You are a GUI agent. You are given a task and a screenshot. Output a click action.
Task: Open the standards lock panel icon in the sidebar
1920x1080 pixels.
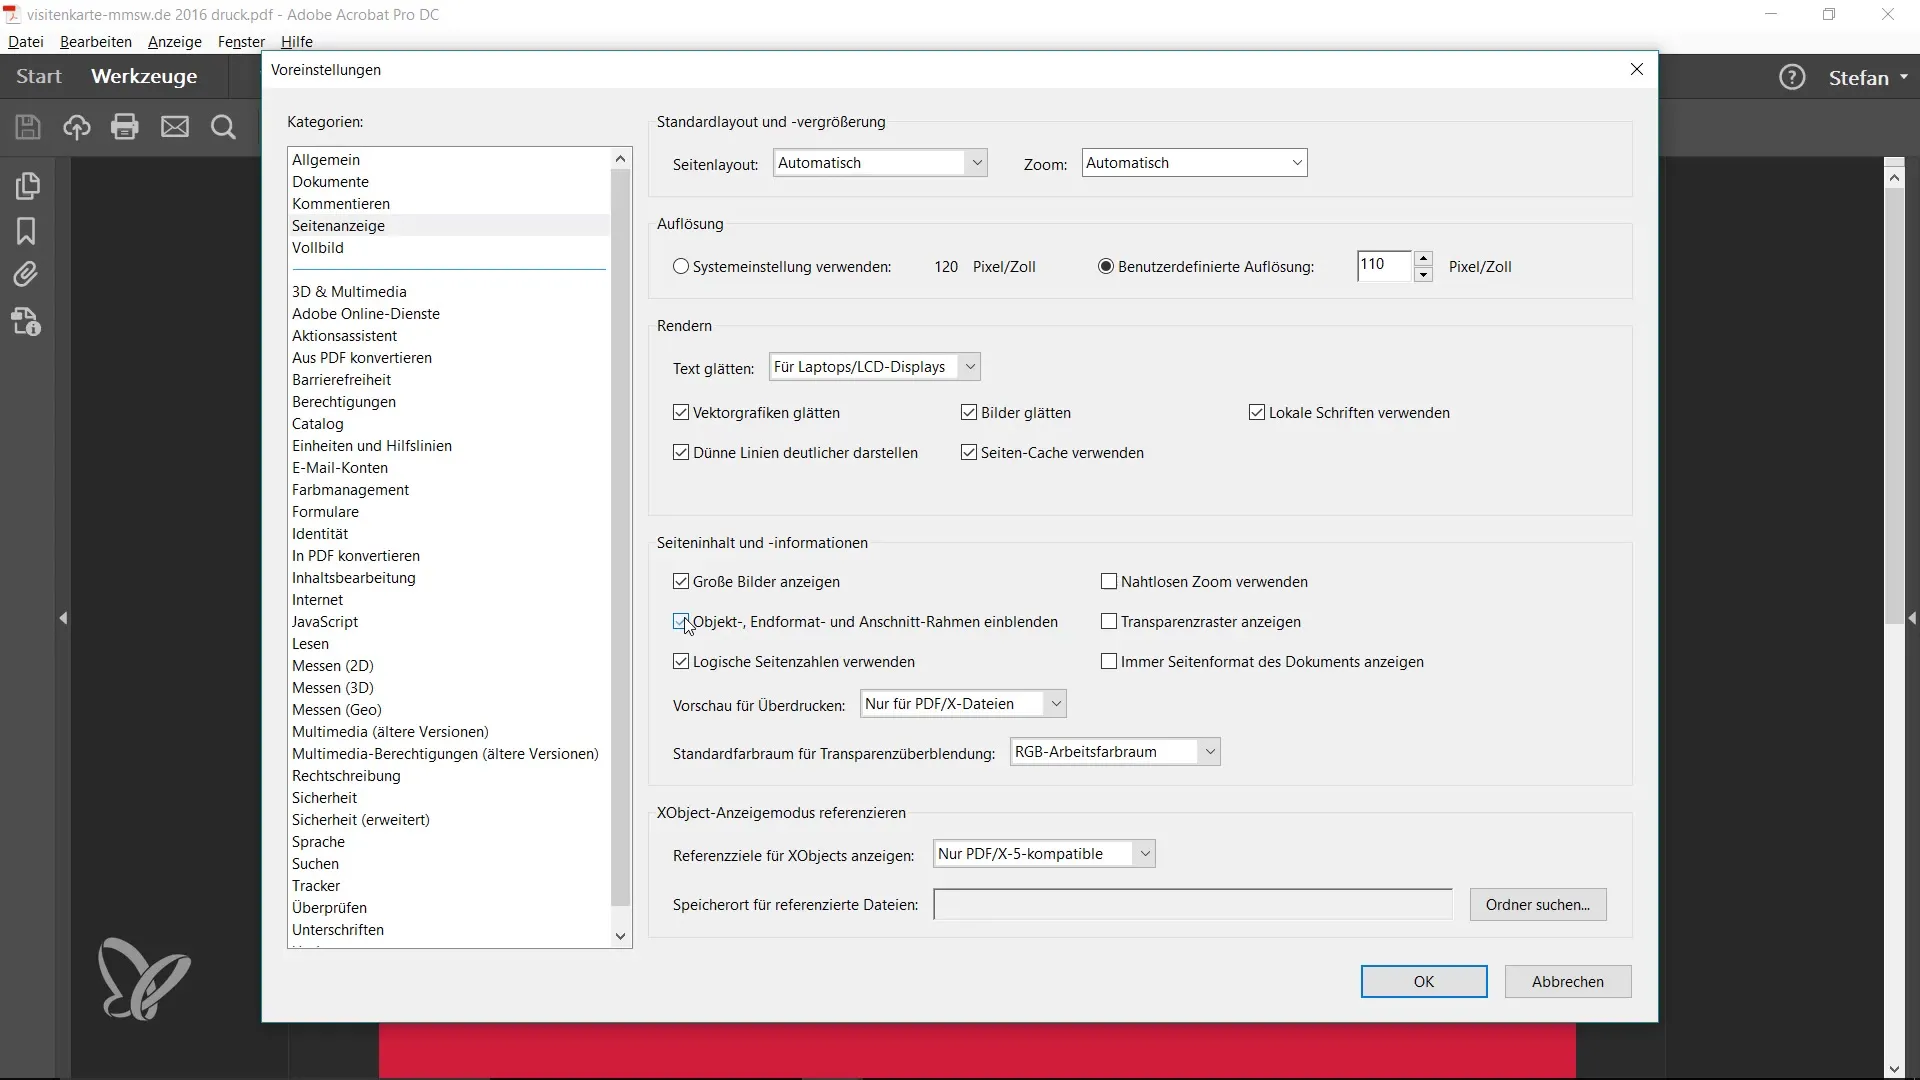coord(26,322)
